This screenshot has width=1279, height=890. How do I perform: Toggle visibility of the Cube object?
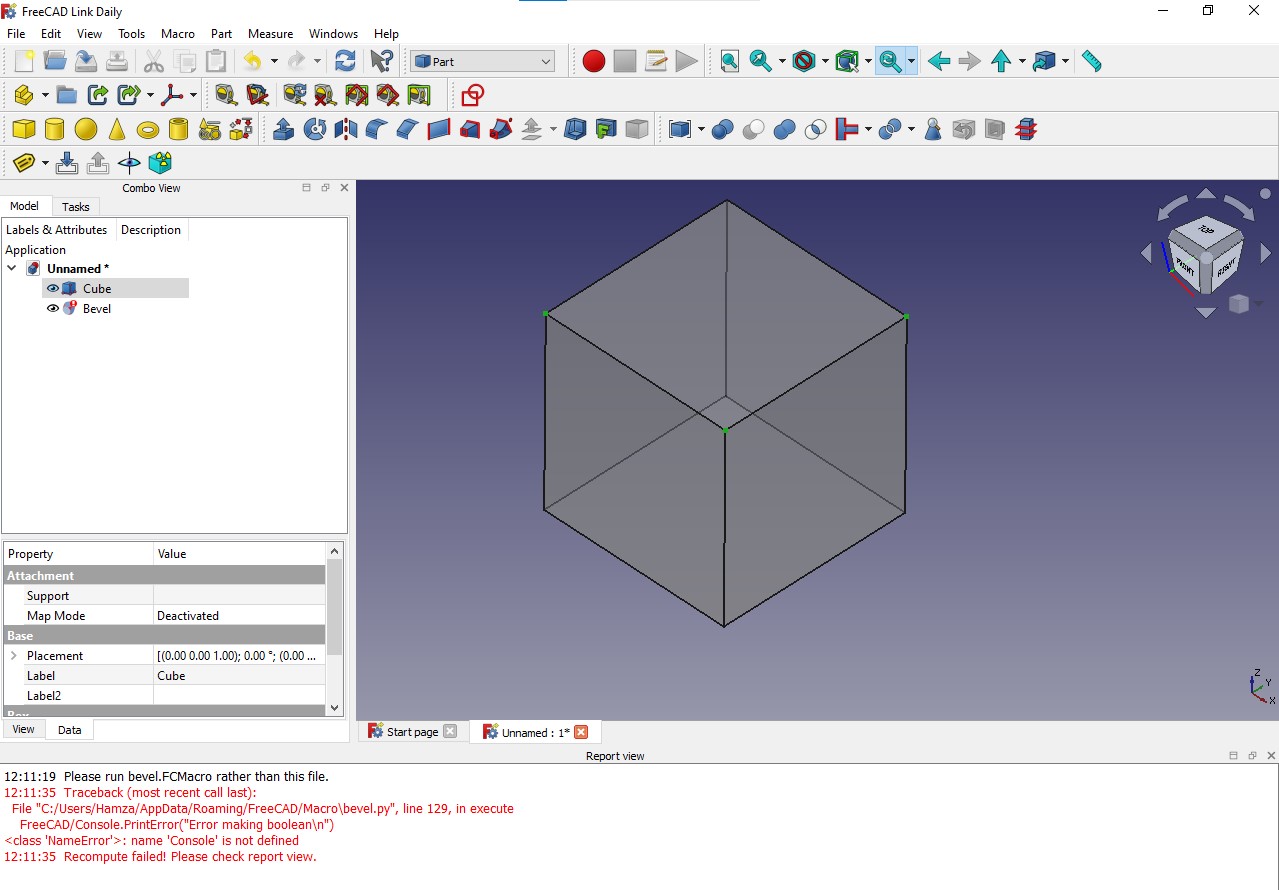tap(52, 288)
